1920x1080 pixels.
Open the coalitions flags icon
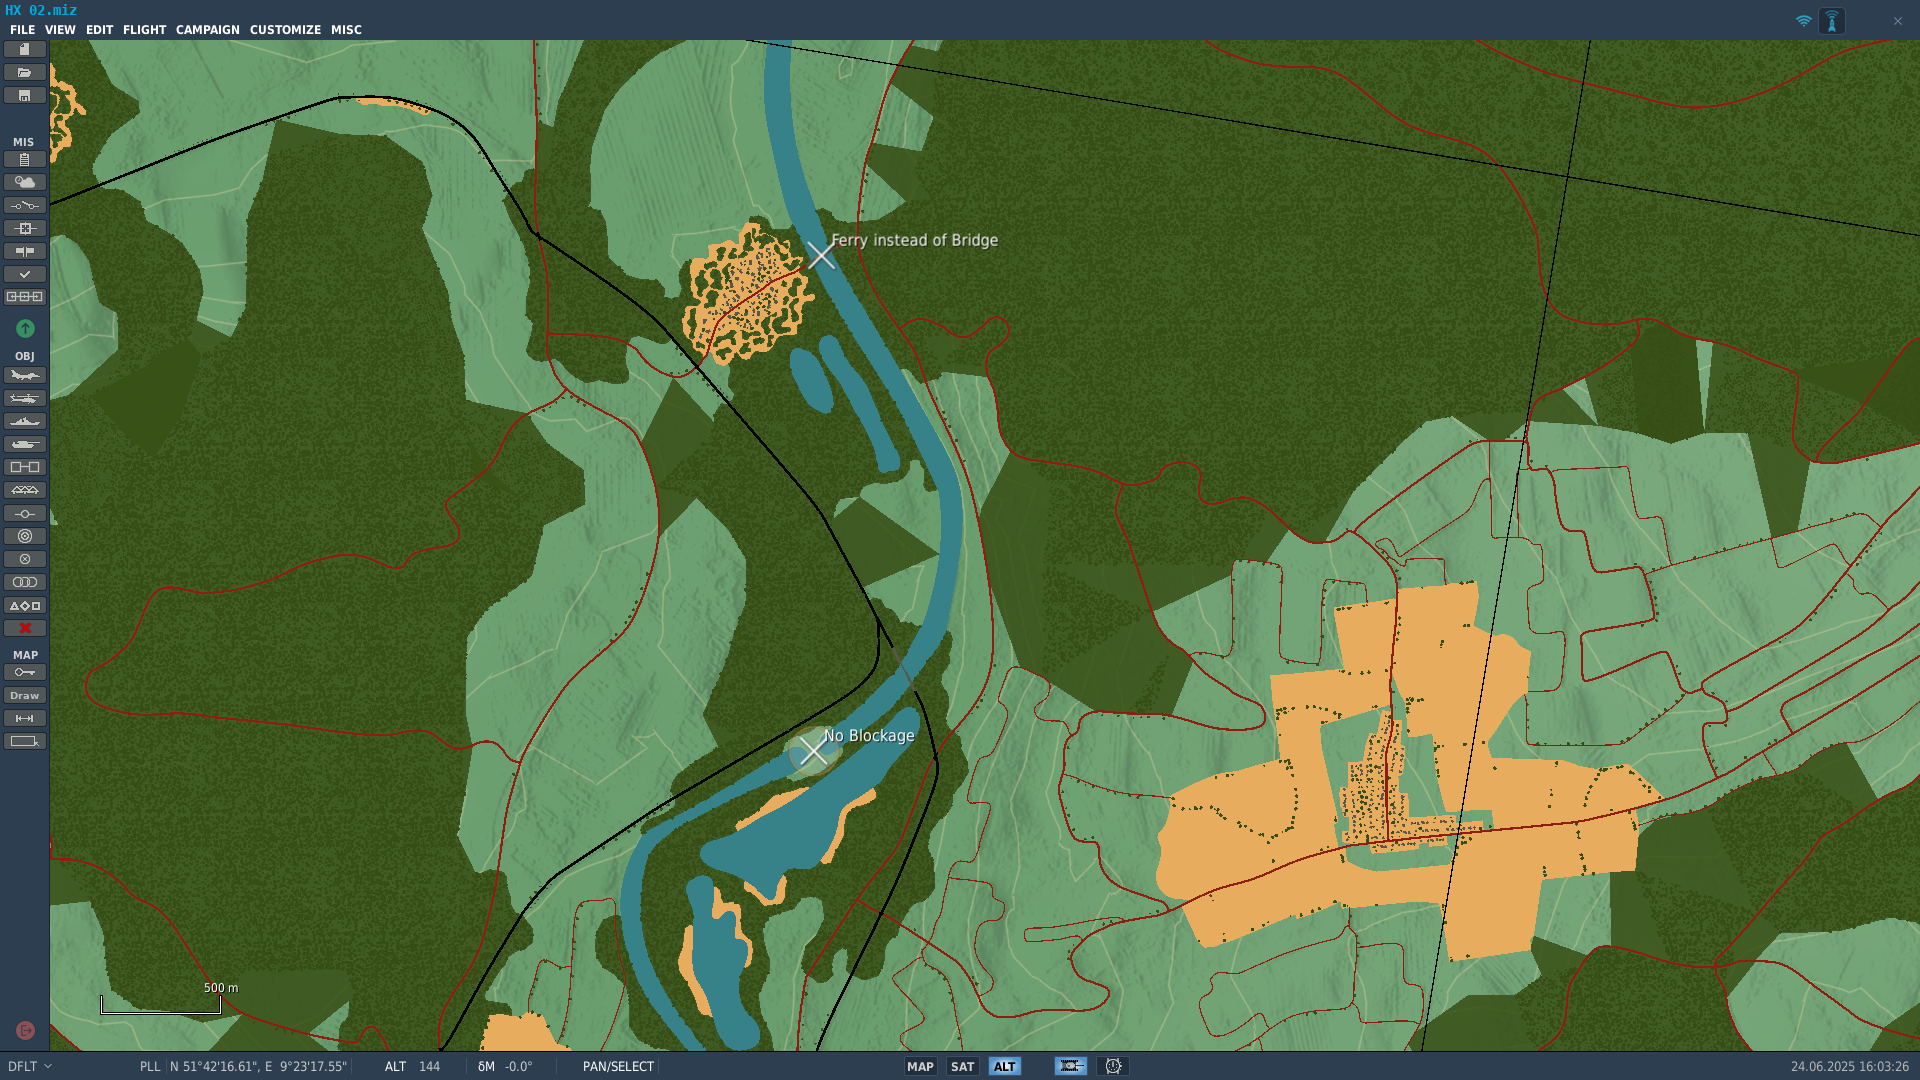point(24,251)
